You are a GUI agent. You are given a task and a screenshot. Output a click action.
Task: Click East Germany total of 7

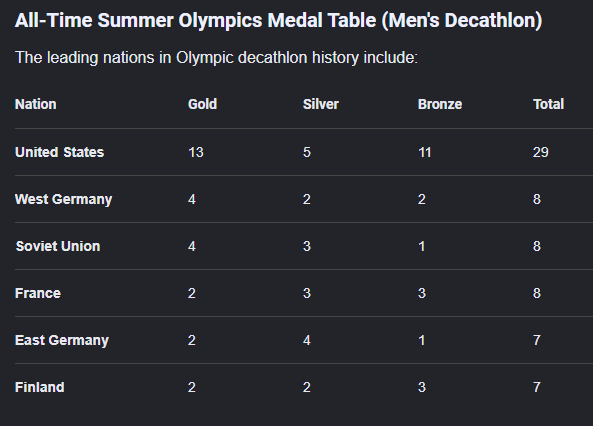537,340
